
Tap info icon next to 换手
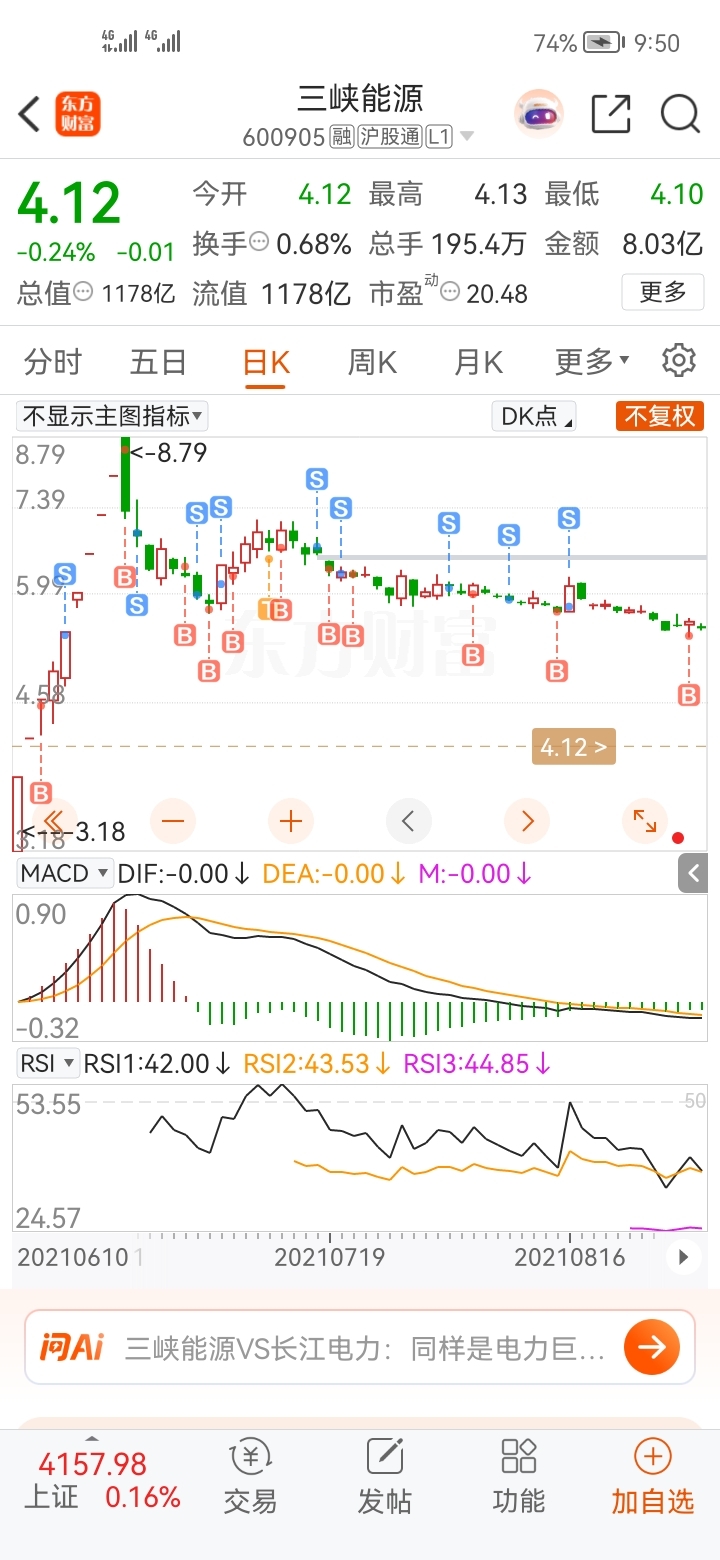tap(260, 242)
